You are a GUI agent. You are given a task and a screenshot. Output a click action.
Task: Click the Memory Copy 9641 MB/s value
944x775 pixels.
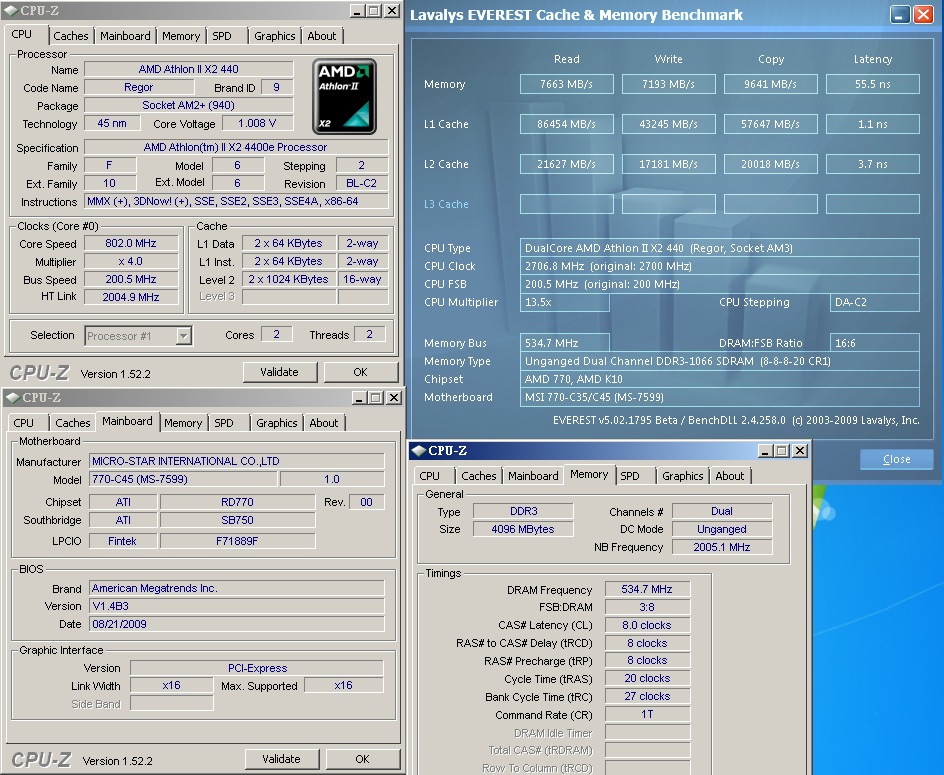tap(771, 84)
